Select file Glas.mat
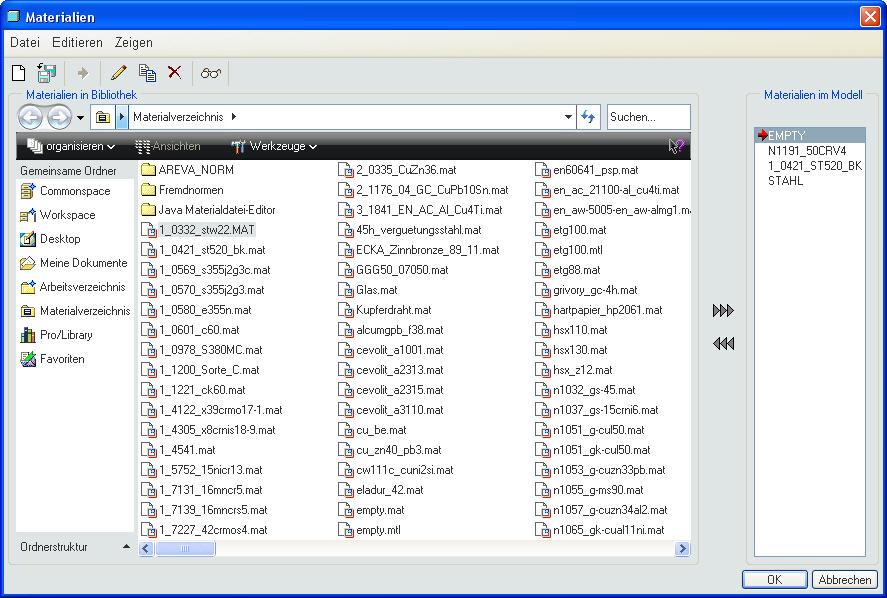 [368, 290]
